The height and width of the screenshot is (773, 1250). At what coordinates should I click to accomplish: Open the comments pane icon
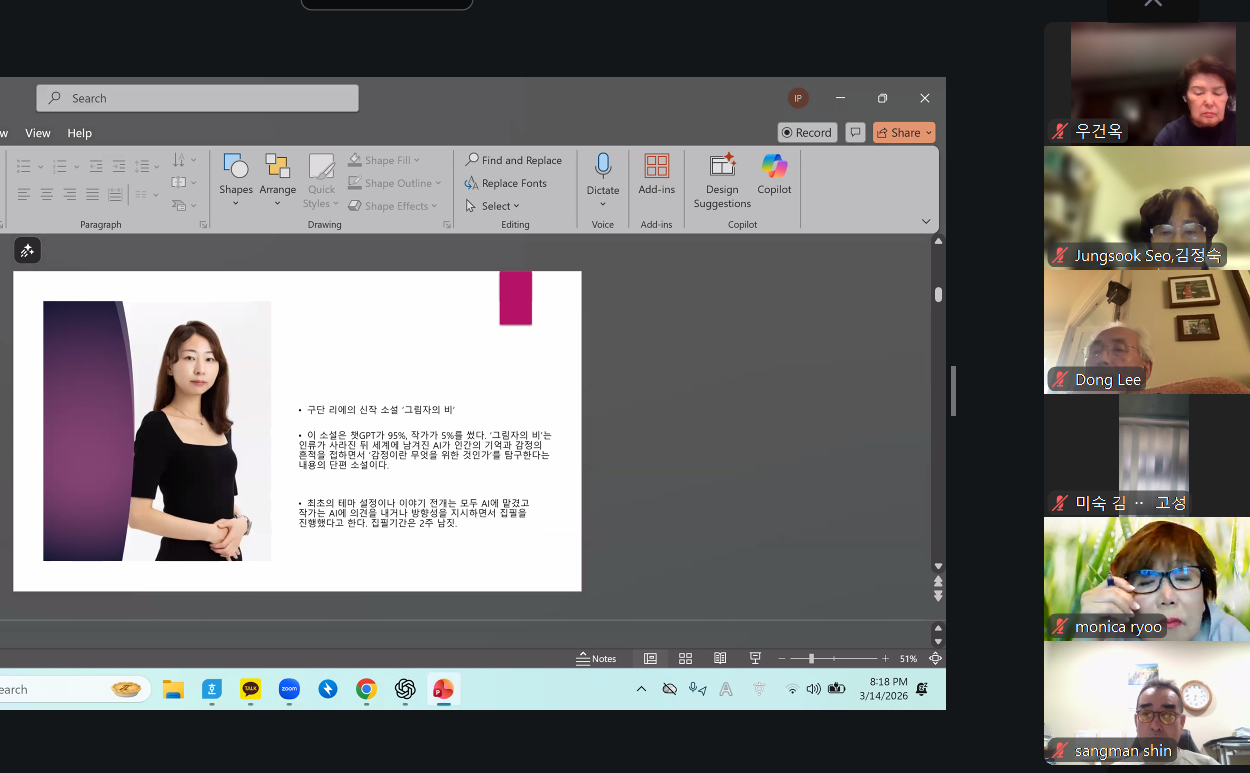pos(855,132)
